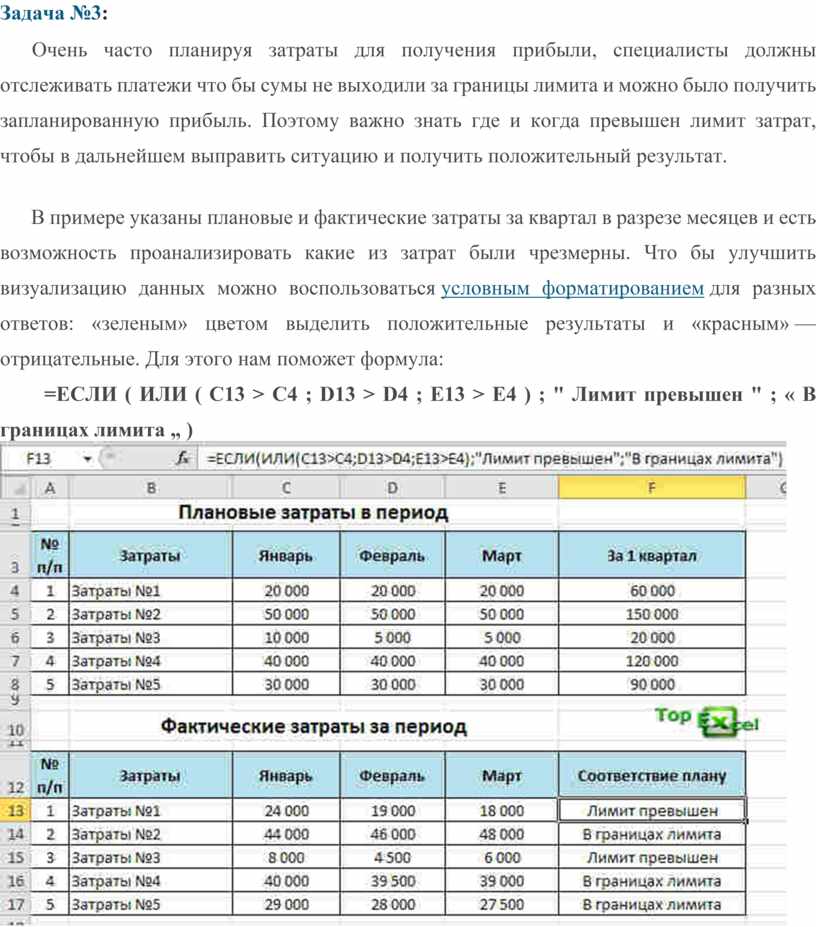Select column D header
The image size is (816, 927).
tap(393, 488)
